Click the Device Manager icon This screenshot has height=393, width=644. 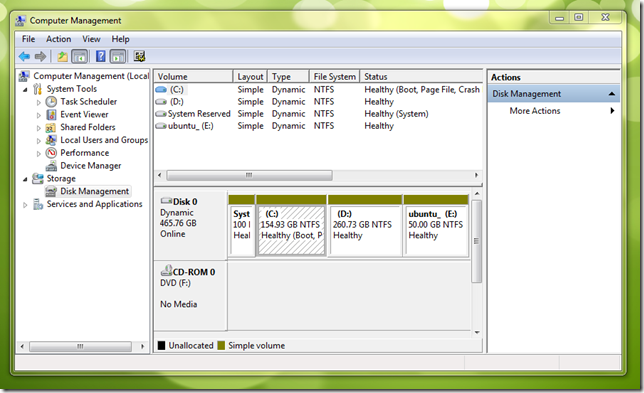coord(51,166)
